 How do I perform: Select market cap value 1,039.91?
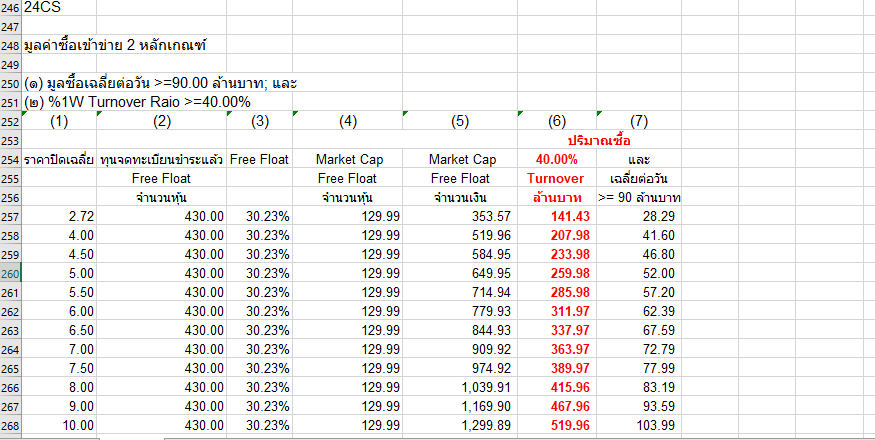pyautogui.click(x=460, y=388)
